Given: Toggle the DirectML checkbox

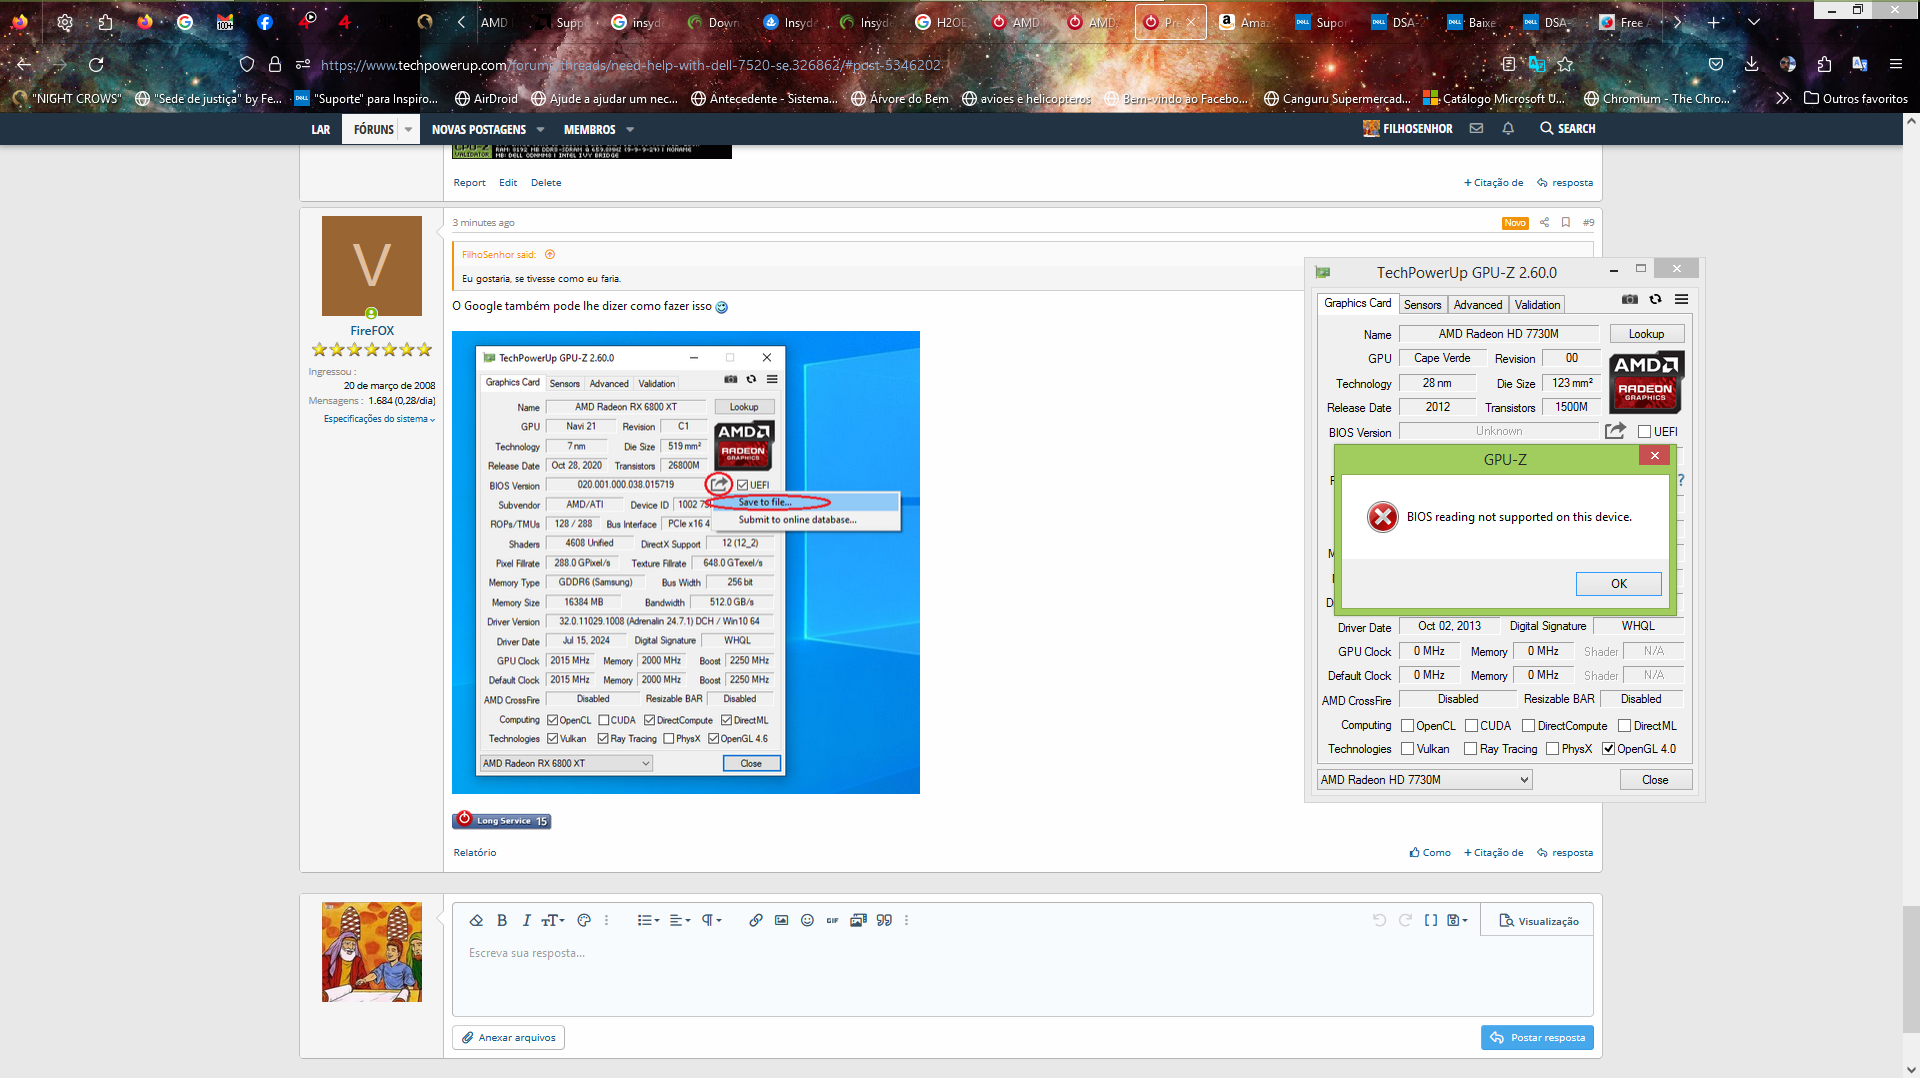Looking at the screenshot, I should click(1624, 726).
